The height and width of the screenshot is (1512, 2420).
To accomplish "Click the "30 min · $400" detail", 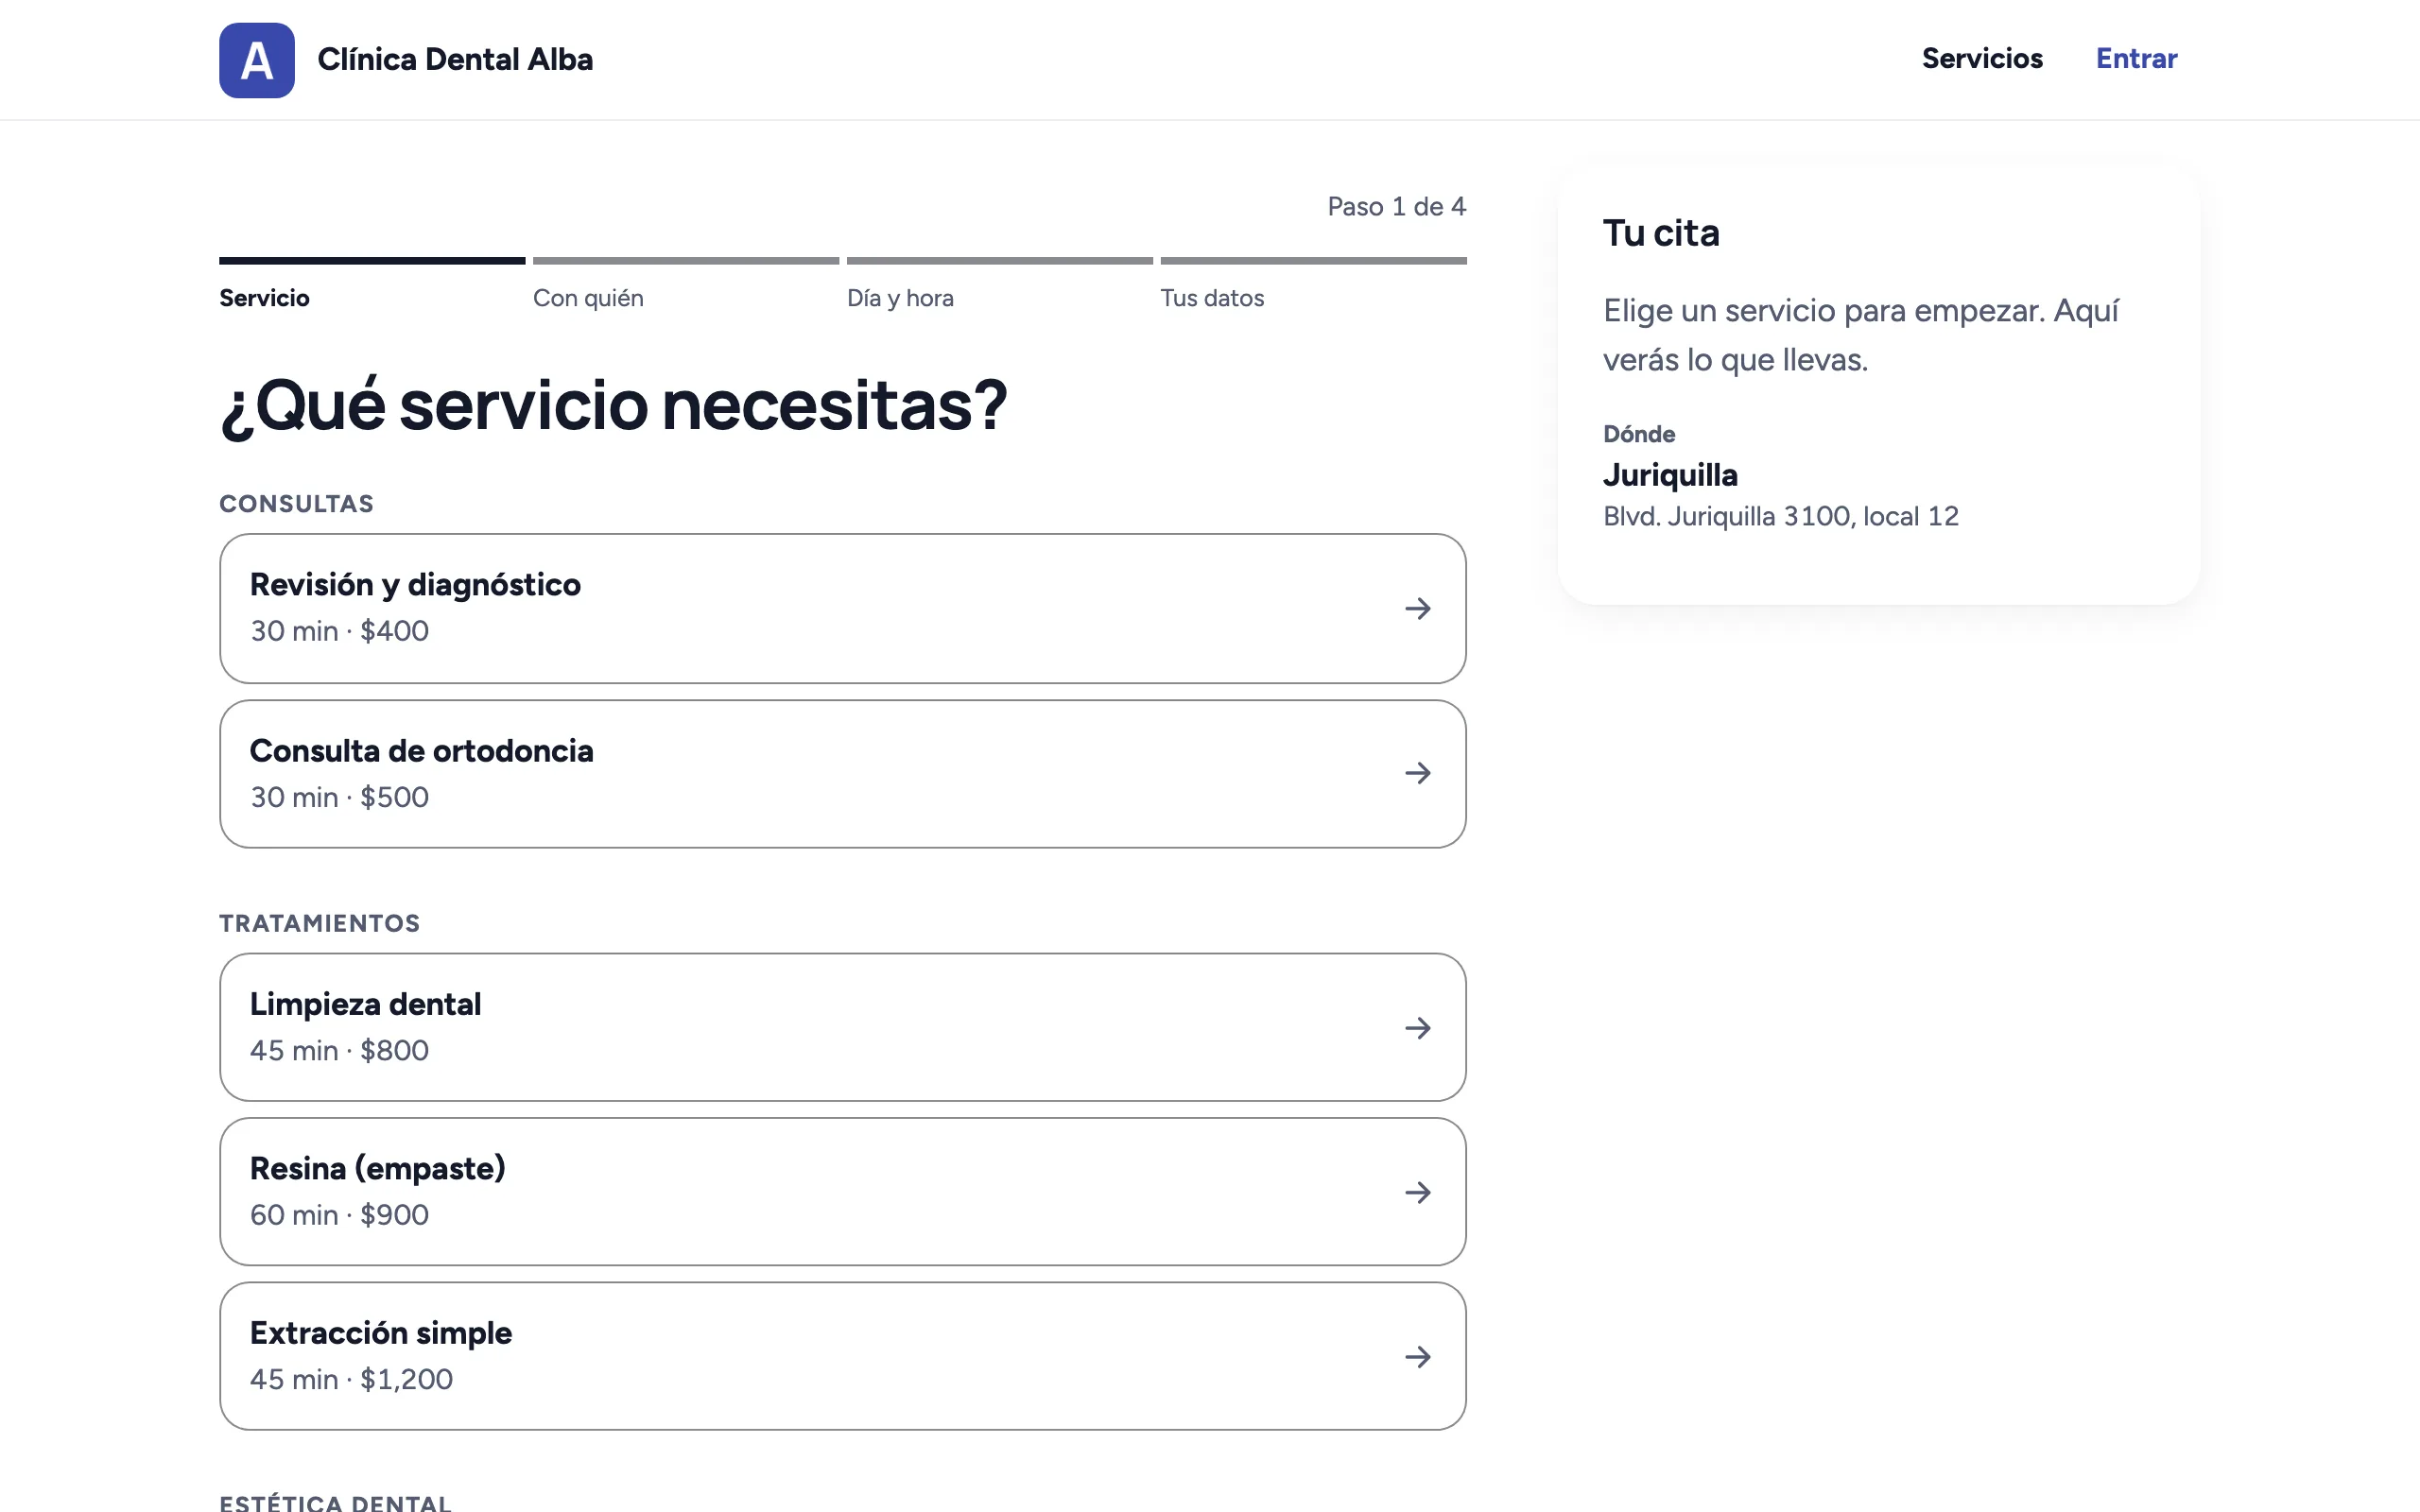I will click(339, 631).
